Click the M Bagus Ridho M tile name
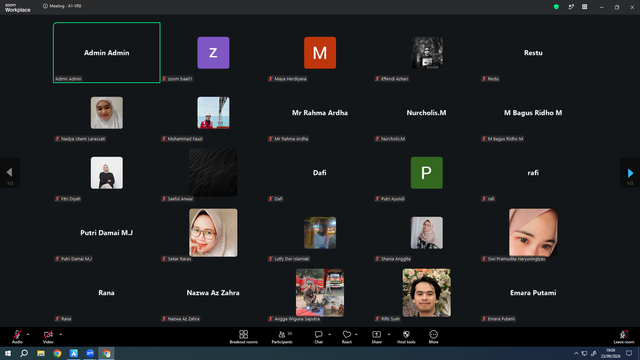This screenshot has height=360, width=640. [x=533, y=113]
